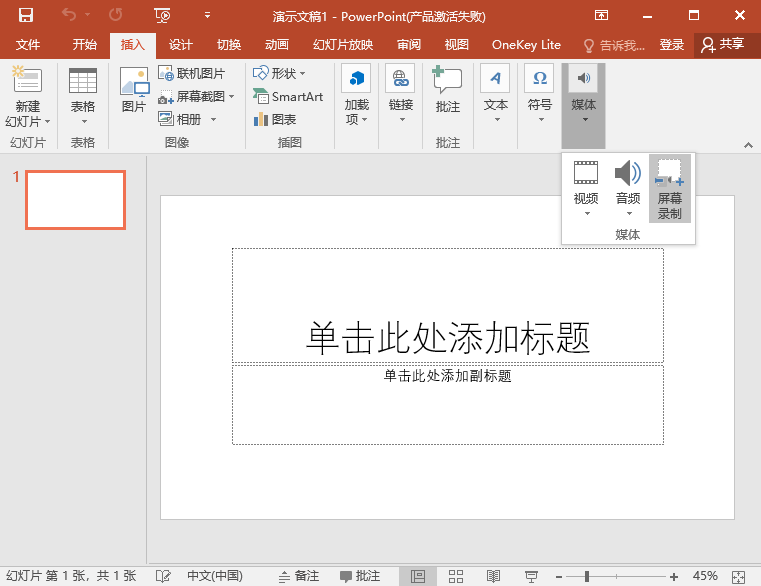Click the zoom in plus button

click(x=674, y=577)
